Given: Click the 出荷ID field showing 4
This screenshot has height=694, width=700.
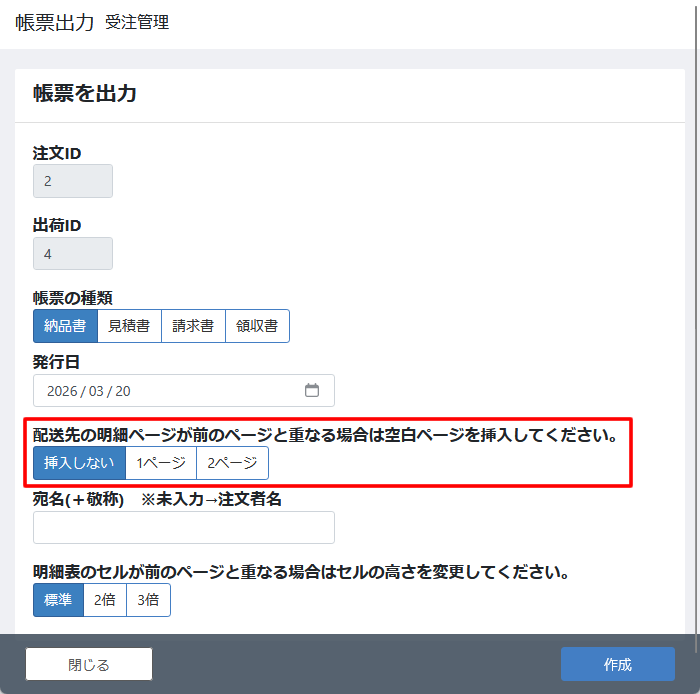Looking at the screenshot, I should [73, 253].
